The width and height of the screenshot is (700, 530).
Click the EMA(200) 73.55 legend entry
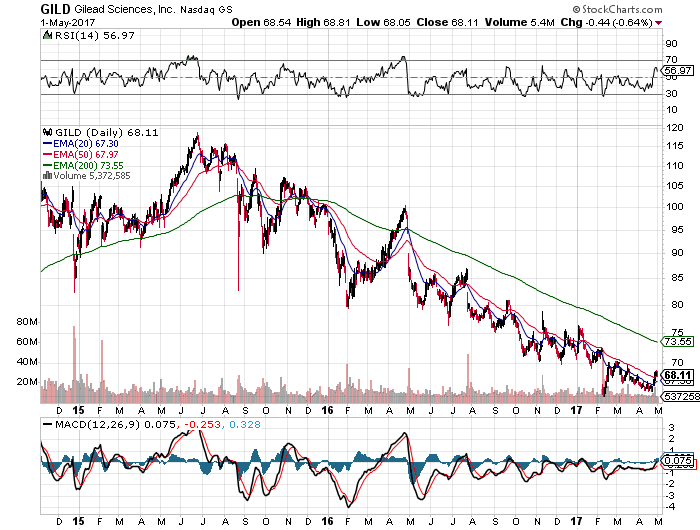pyautogui.click(x=88, y=165)
